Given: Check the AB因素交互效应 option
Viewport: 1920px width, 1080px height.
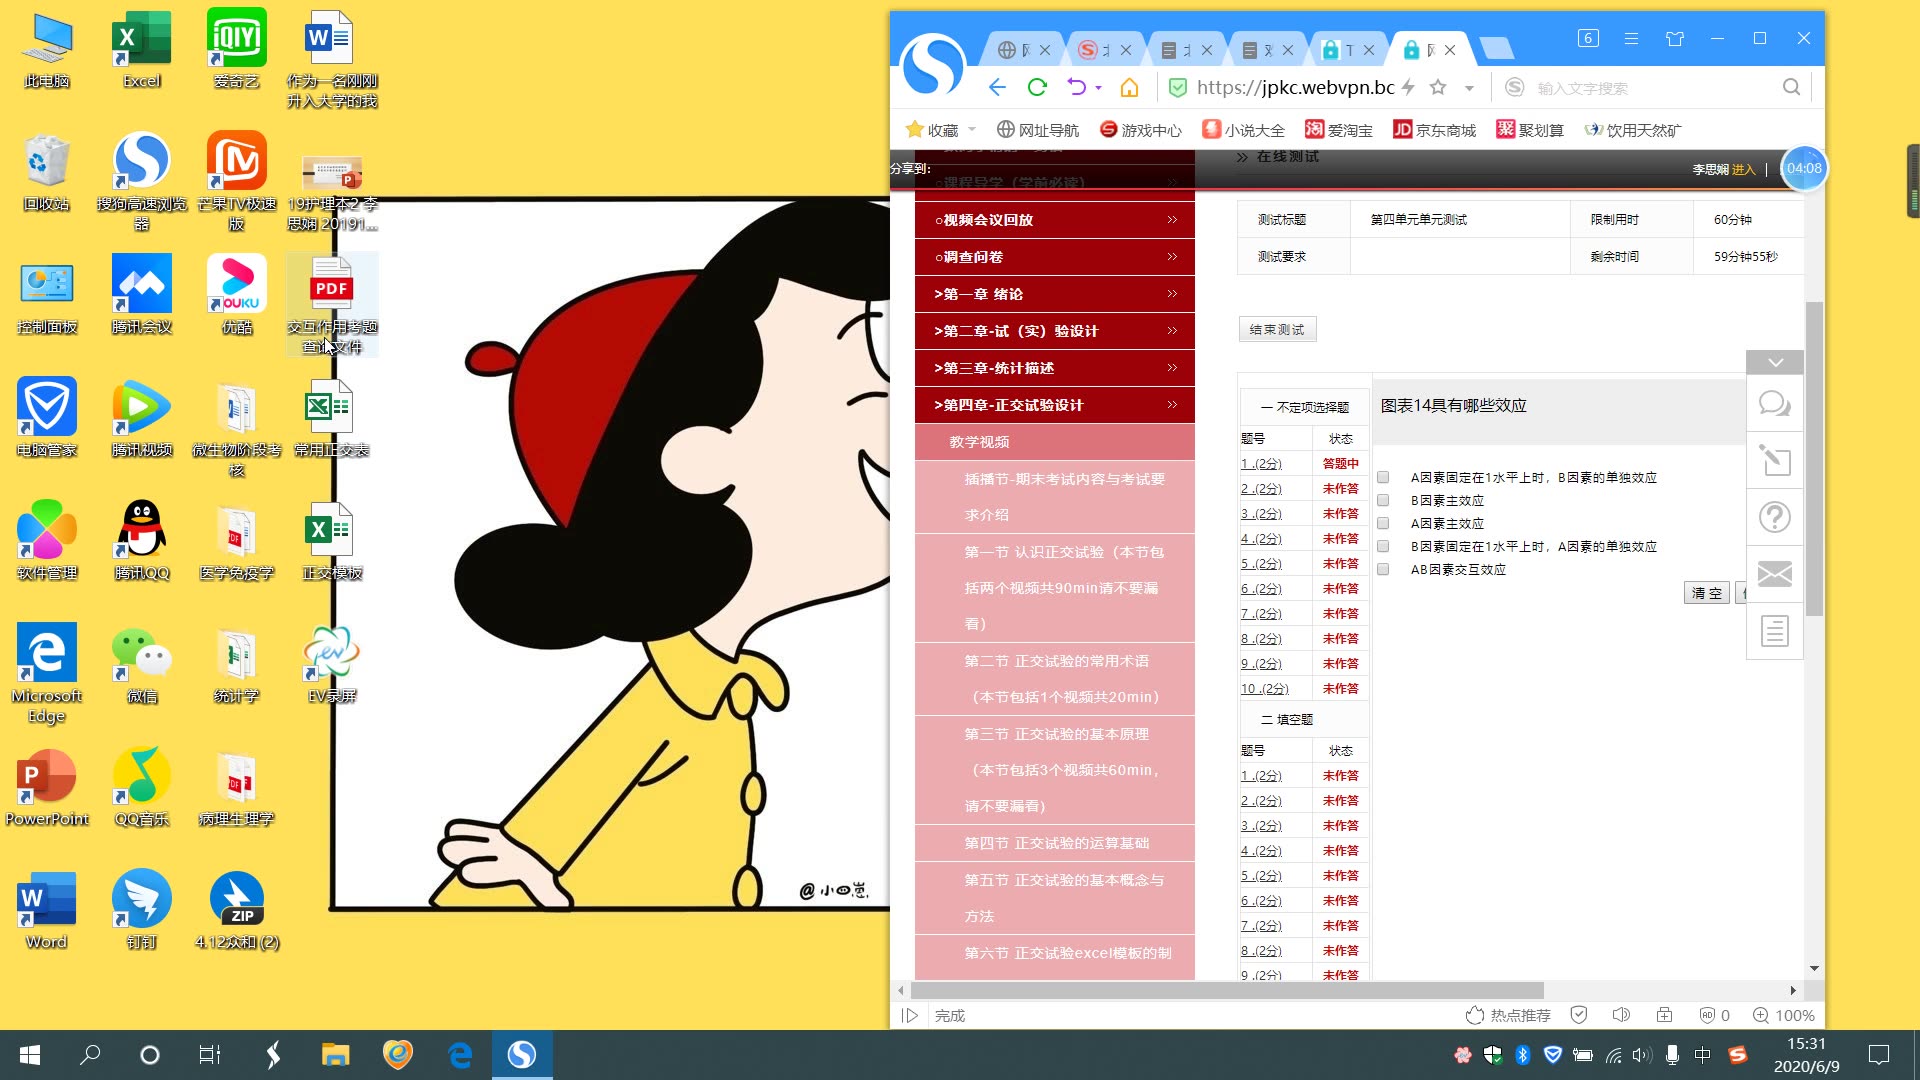Looking at the screenshot, I should (1383, 570).
